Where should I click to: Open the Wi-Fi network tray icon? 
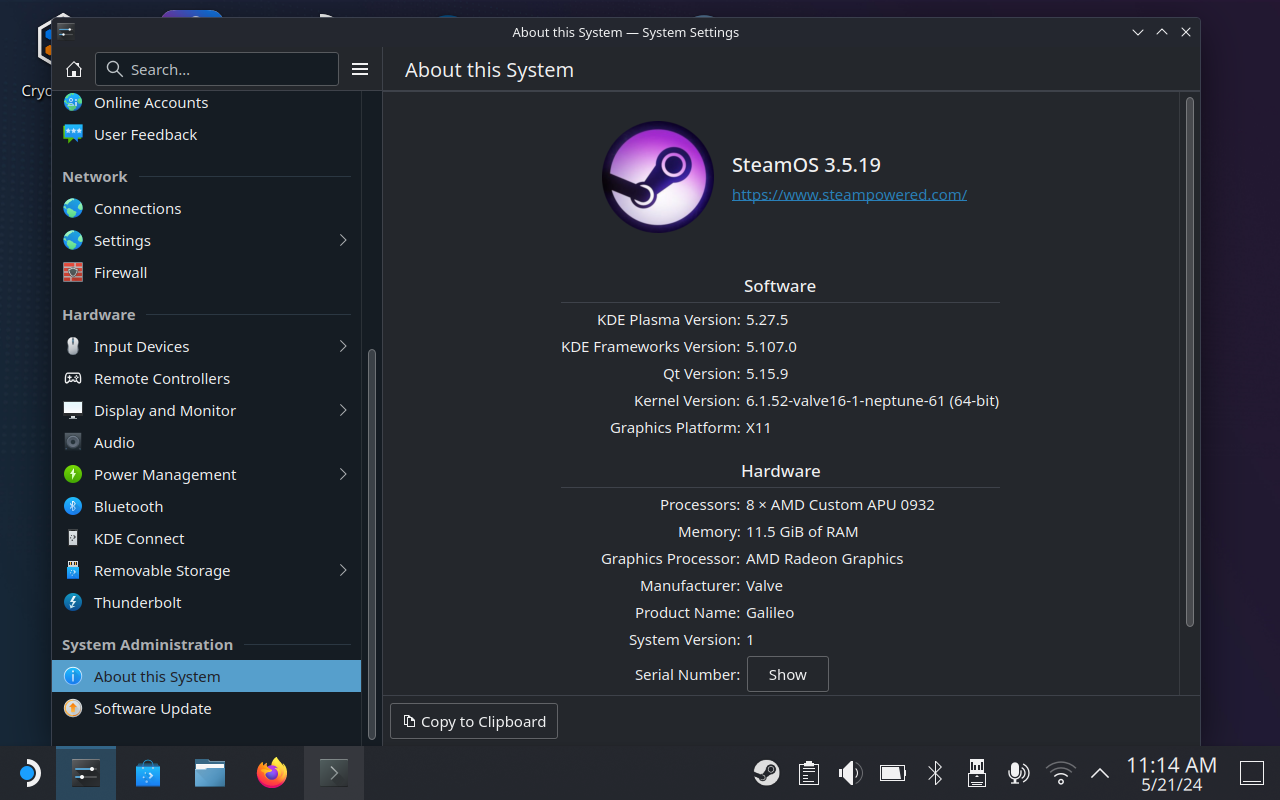tap(1059, 773)
